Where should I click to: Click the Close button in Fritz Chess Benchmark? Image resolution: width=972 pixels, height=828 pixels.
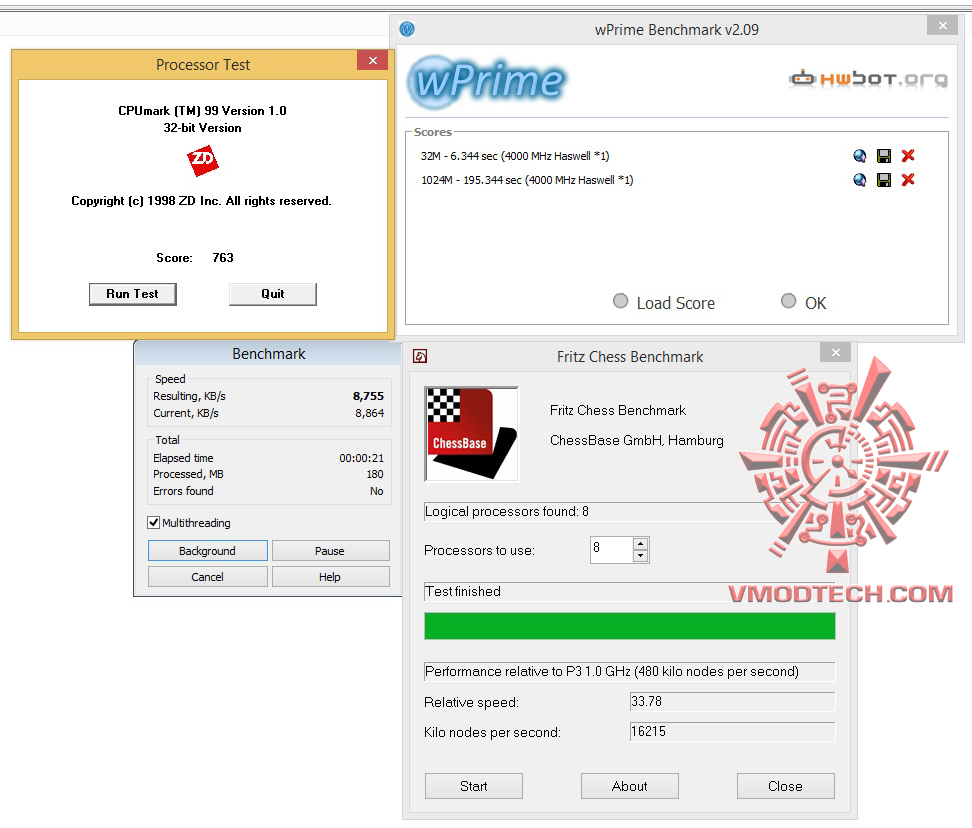(785, 786)
